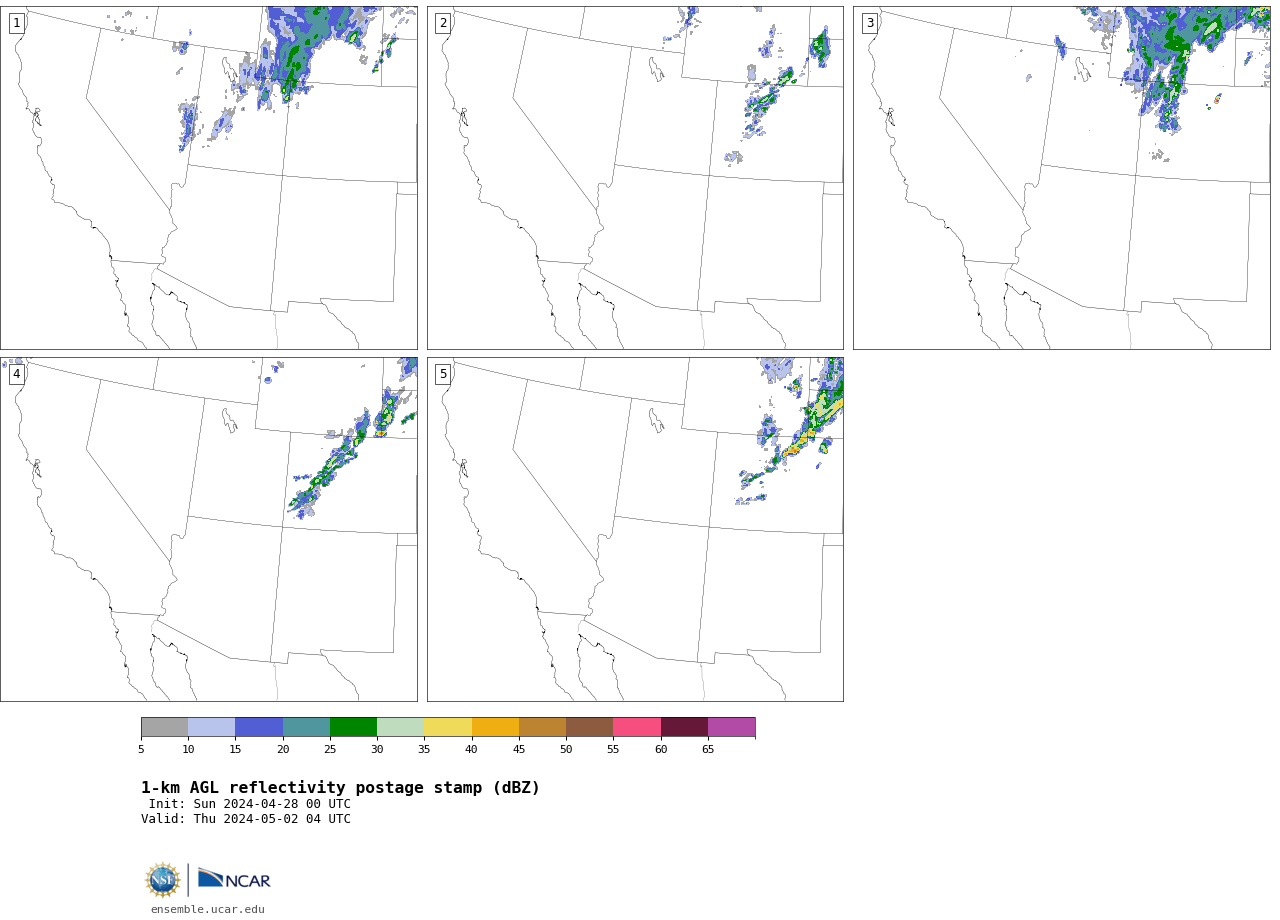Click the colorbar tick label 30
Viewport: 1280px width, 920px height.
pyautogui.click(x=377, y=750)
